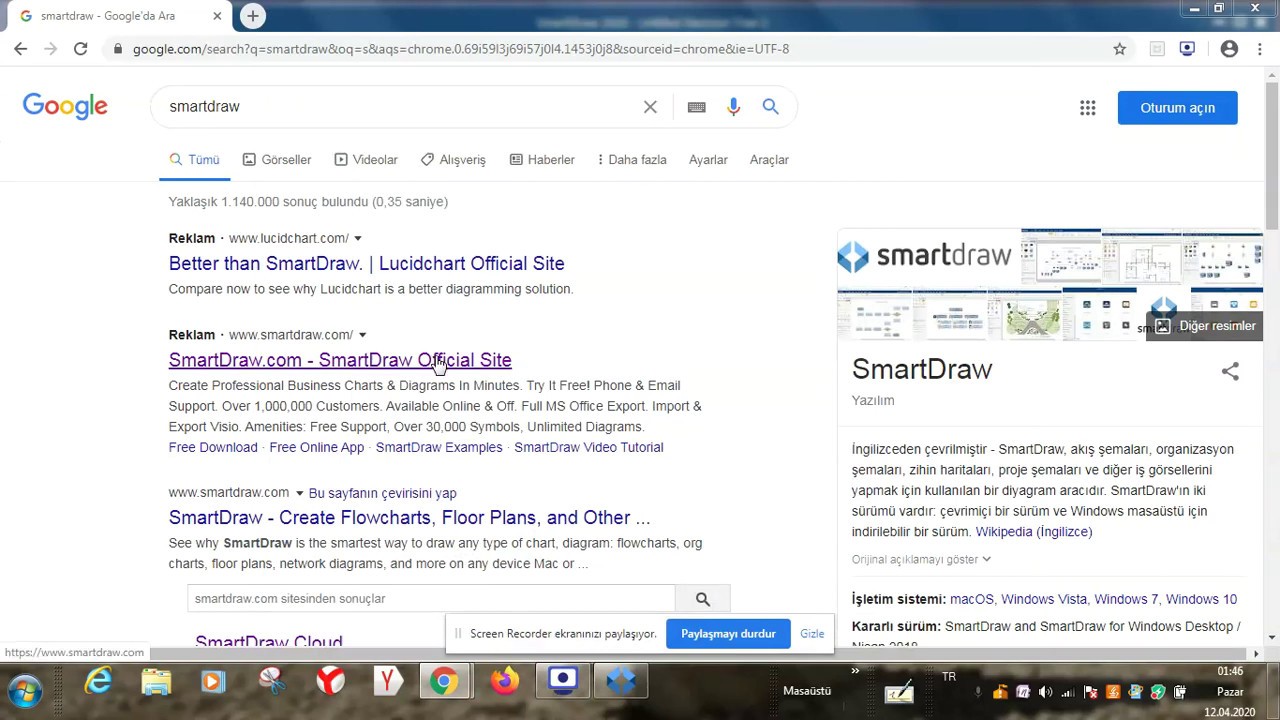The image size is (1280, 720).
Task: Click the address bar URL
Action: point(461,49)
